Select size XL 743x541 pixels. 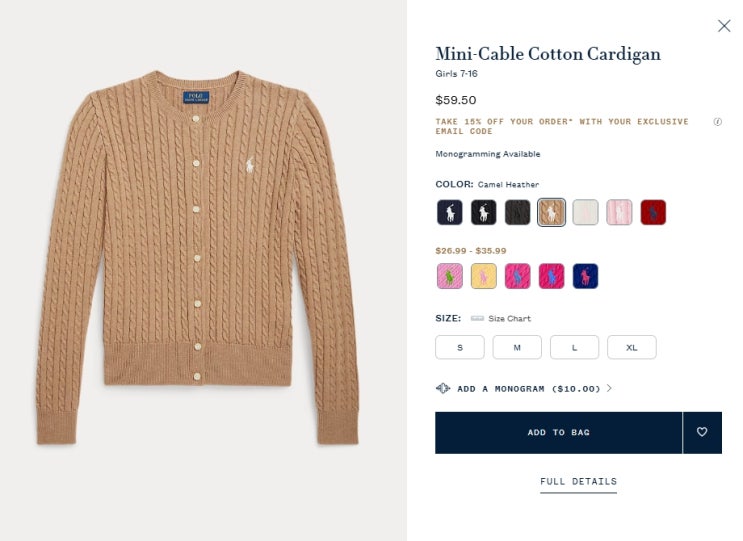point(631,347)
